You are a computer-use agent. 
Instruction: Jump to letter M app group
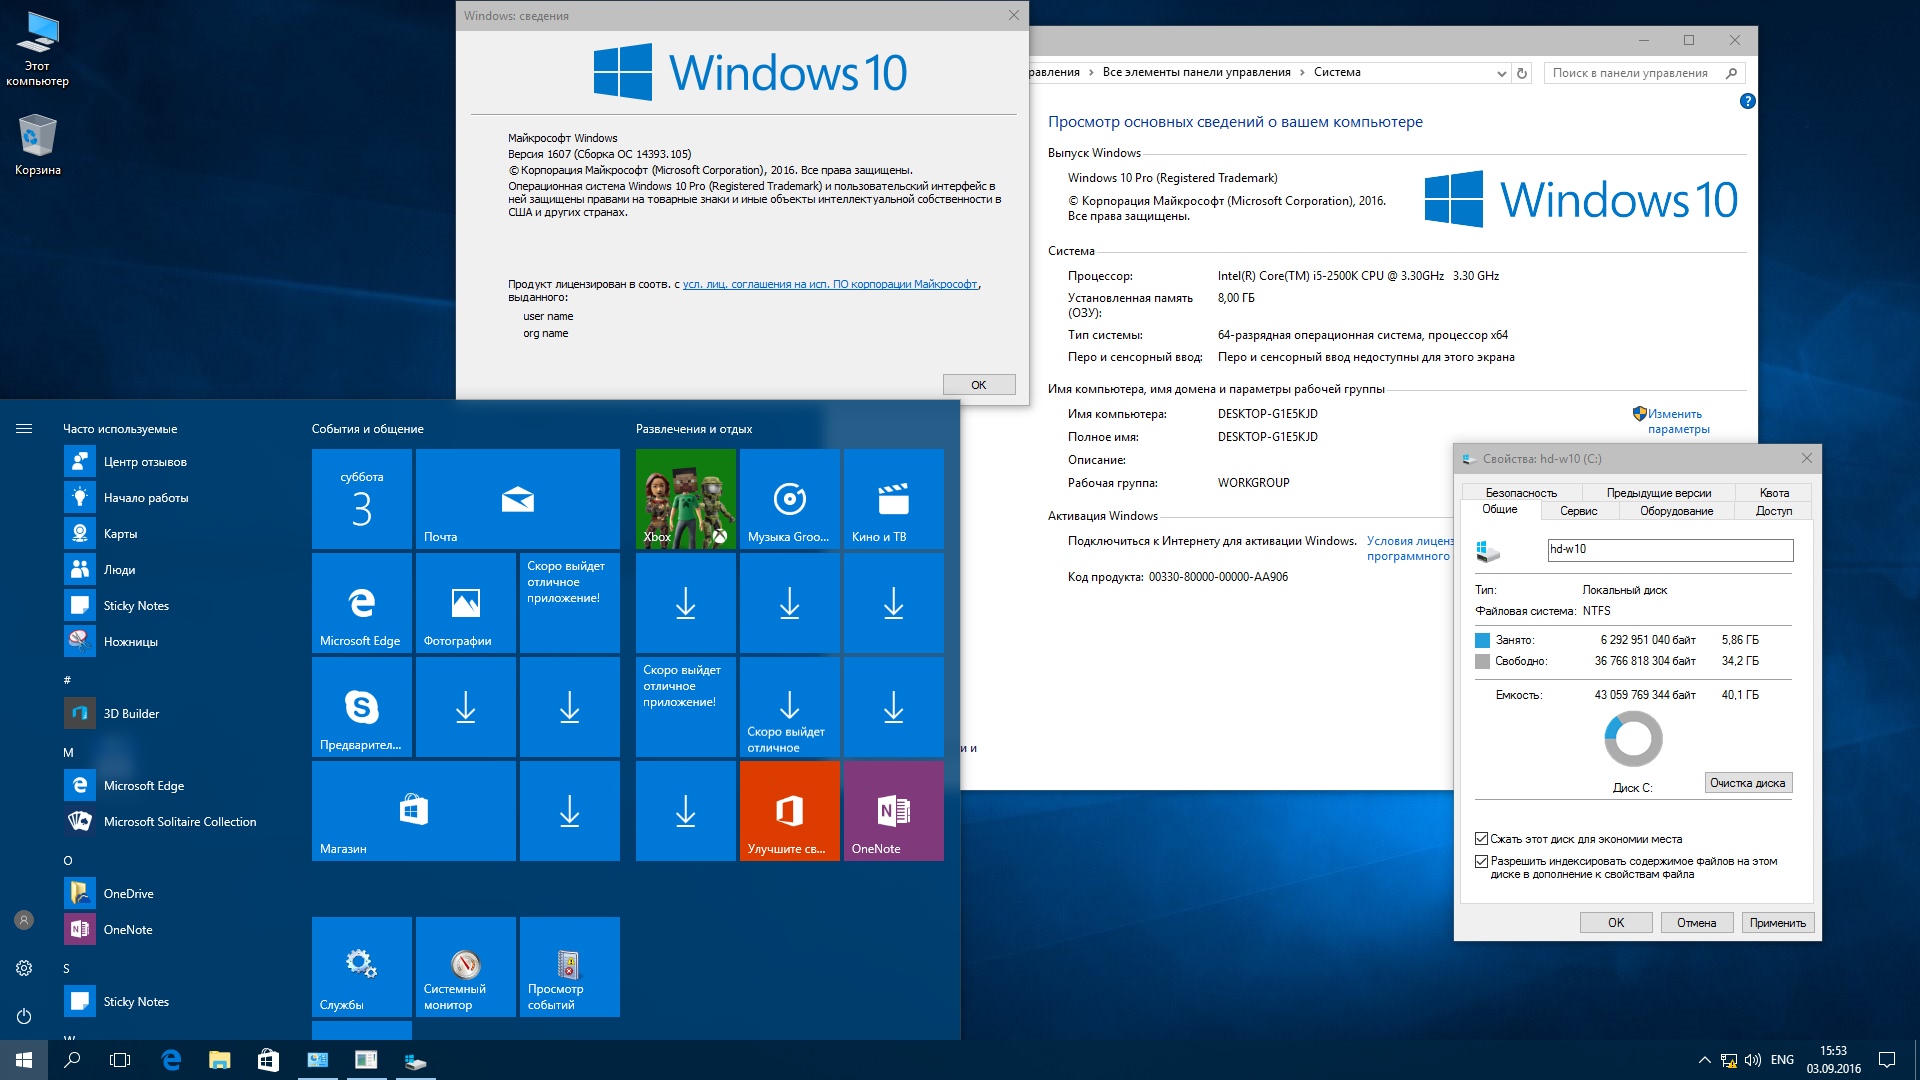[68, 752]
